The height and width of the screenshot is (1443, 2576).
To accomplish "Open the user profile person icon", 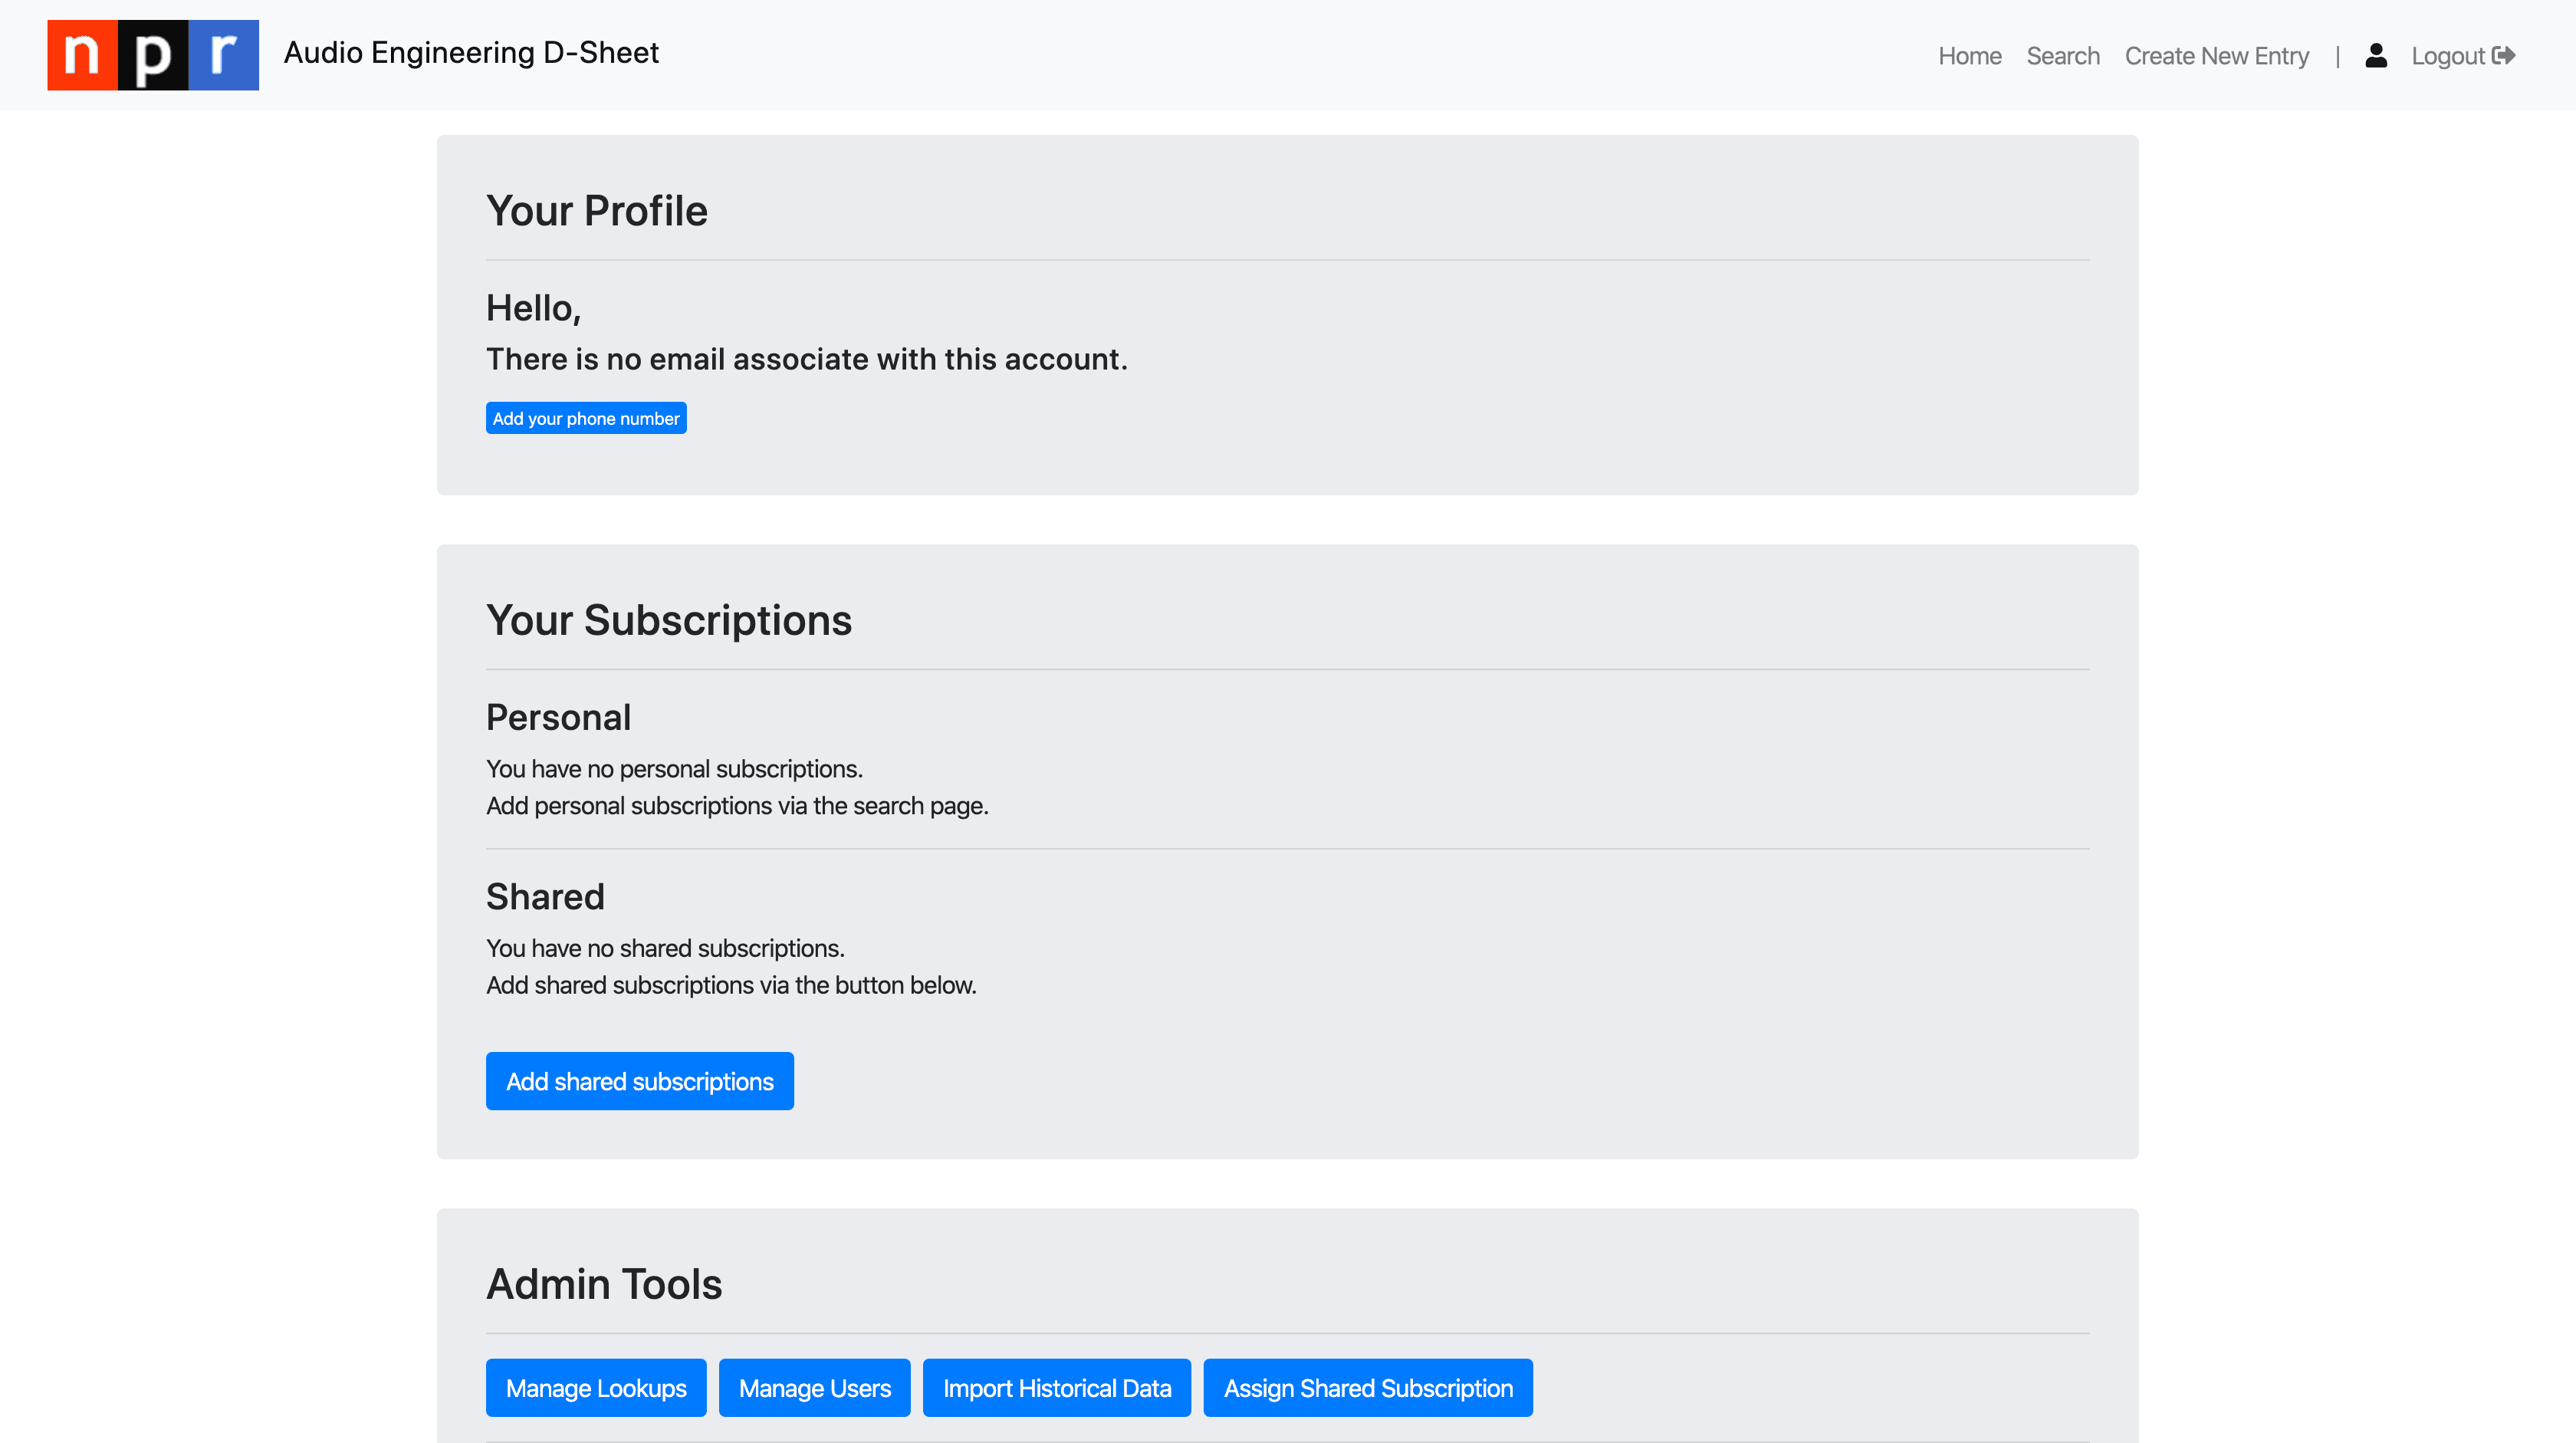I will pos(2376,55).
